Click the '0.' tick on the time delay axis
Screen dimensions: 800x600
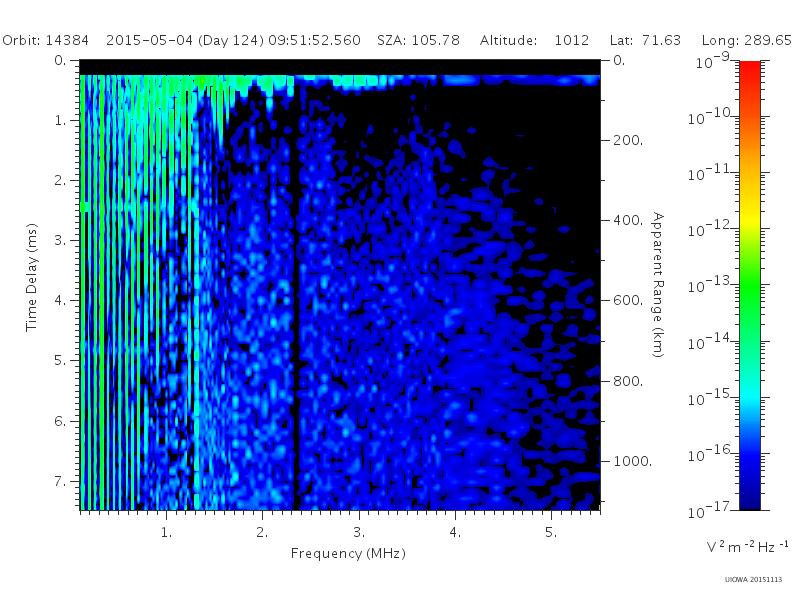[60, 60]
